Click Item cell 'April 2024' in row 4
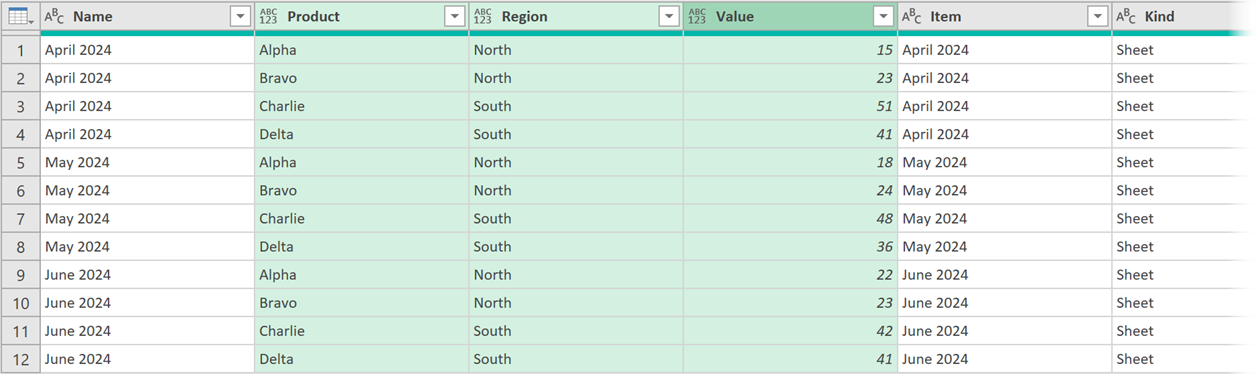The height and width of the screenshot is (374, 1258). coord(1005,134)
